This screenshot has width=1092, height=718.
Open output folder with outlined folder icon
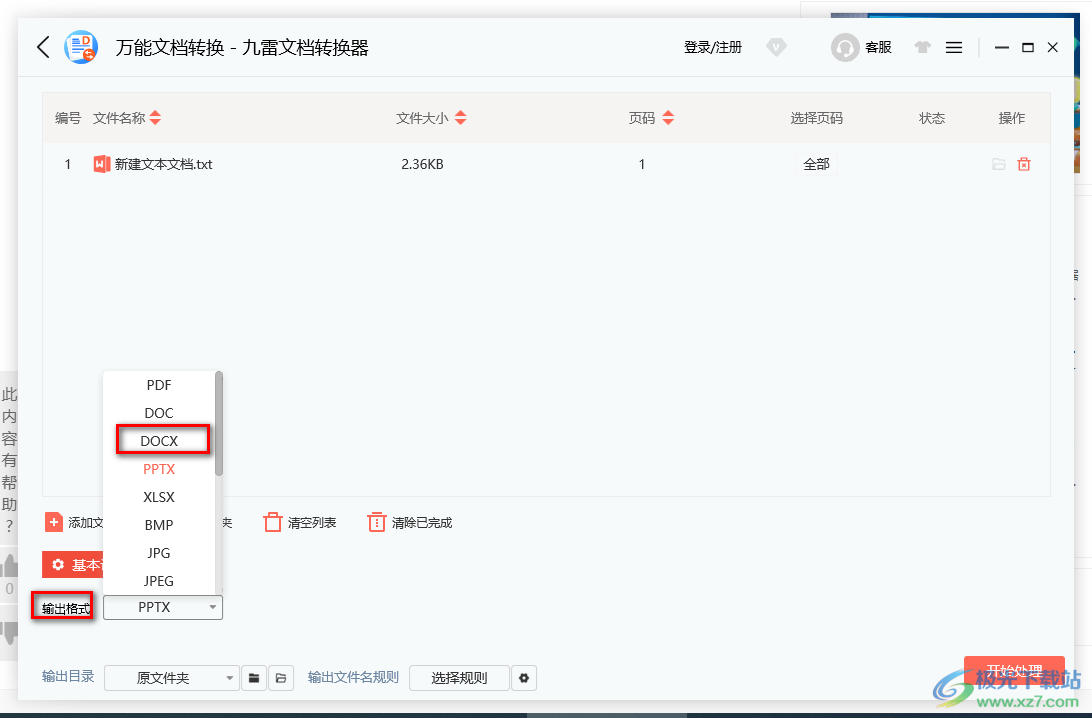(282, 678)
